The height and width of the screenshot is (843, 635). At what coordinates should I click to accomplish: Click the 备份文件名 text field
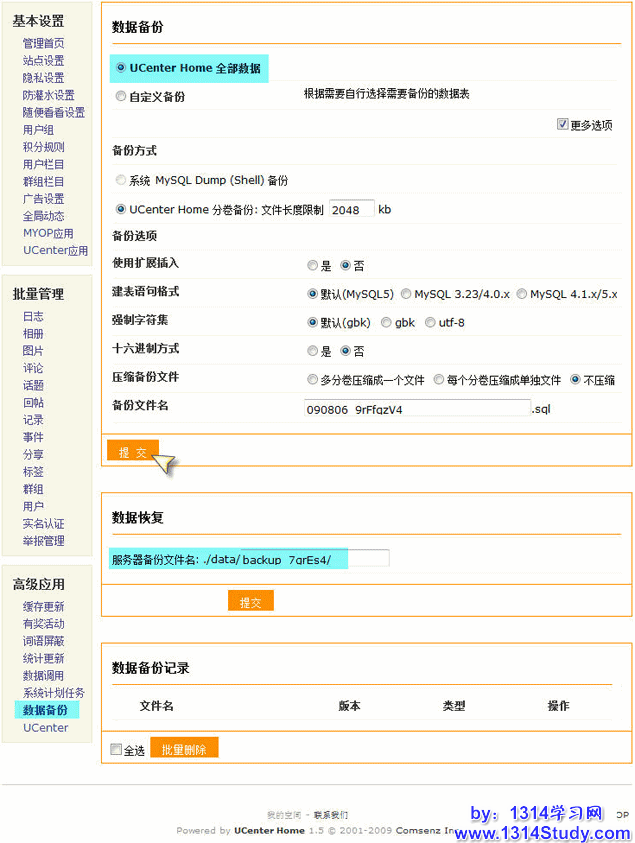click(417, 408)
